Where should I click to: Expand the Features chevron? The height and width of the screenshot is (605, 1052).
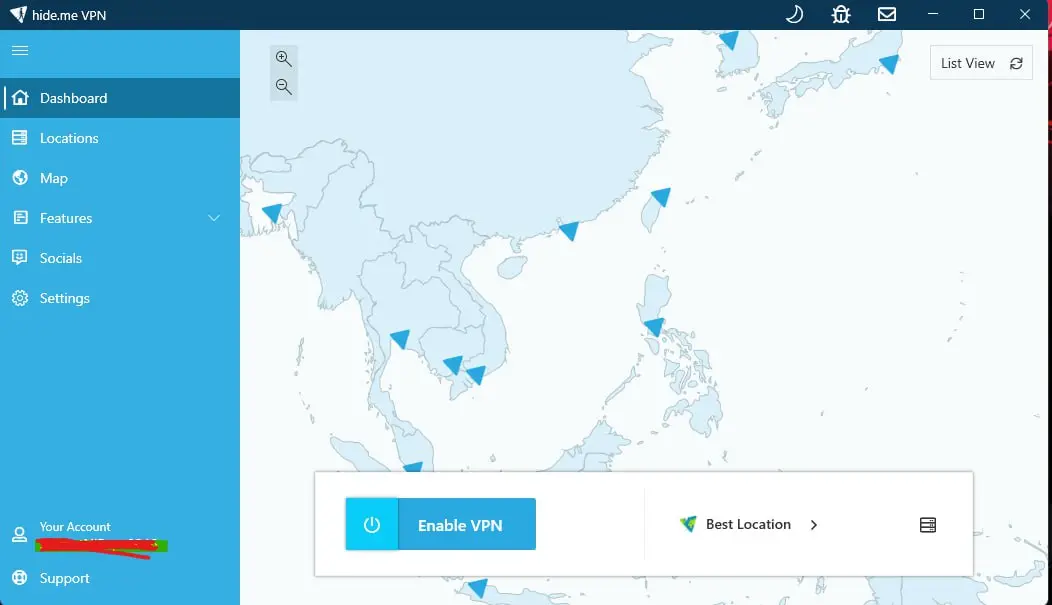pyautogui.click(x=214, y=218)
